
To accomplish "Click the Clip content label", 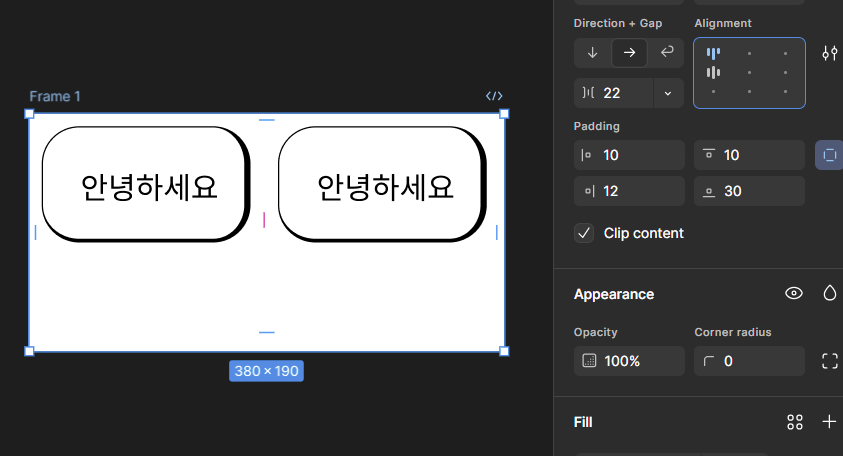I will (x=644, y=233).
